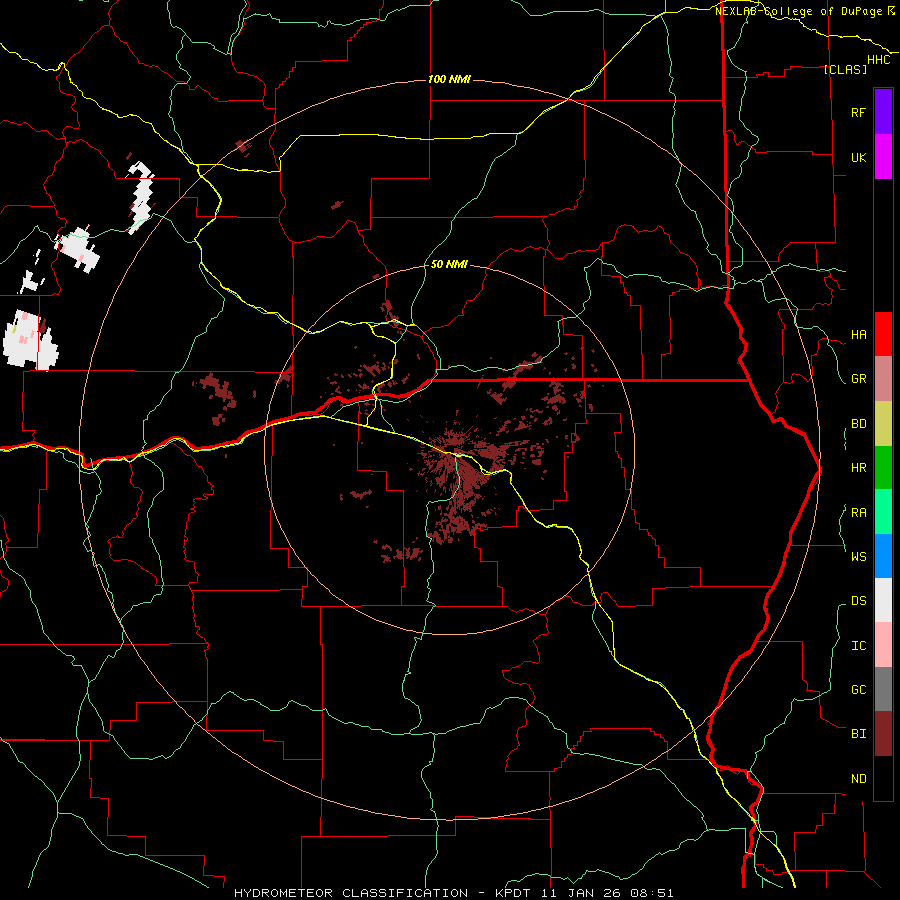900x900 pixels.
Task: Select the WS blue legend swatch
Action: pyautogui.click(x=883, y=556)
